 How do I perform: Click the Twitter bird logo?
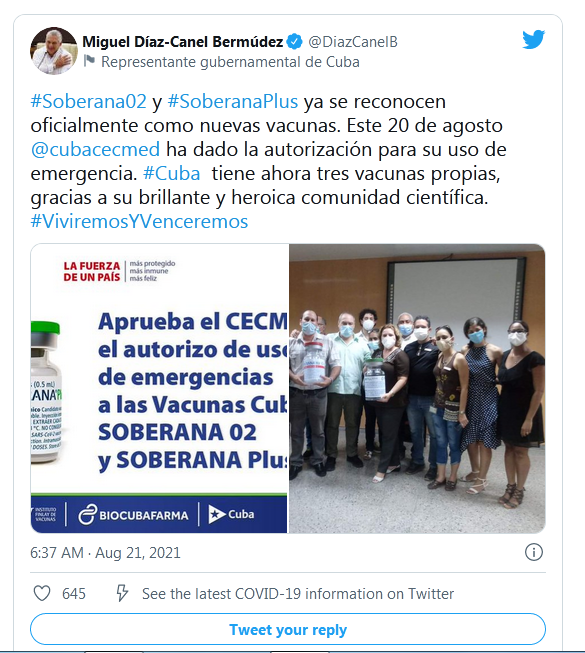(x=533, y=40)
